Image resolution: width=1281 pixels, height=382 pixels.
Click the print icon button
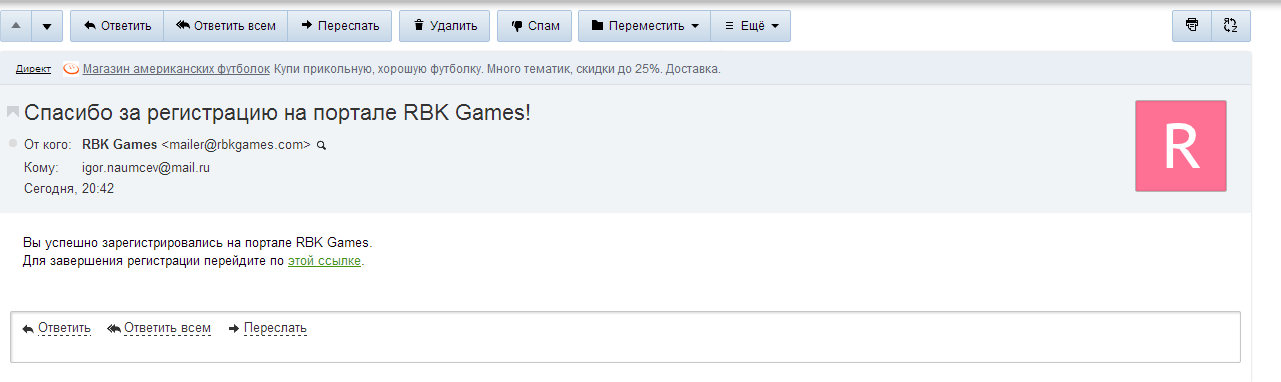pyautogui.click(x=1192, y=26)
